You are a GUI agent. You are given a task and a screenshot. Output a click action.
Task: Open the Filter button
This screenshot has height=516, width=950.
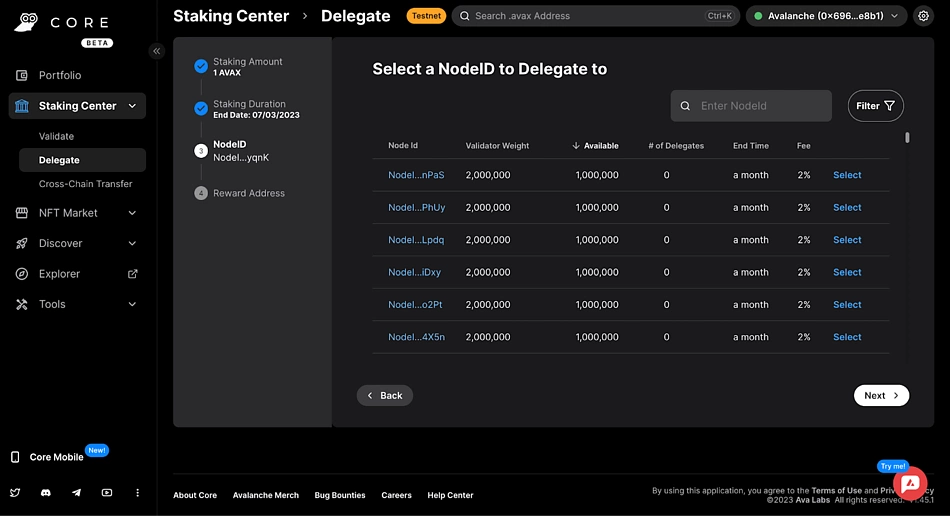click(x=875, y=106)
